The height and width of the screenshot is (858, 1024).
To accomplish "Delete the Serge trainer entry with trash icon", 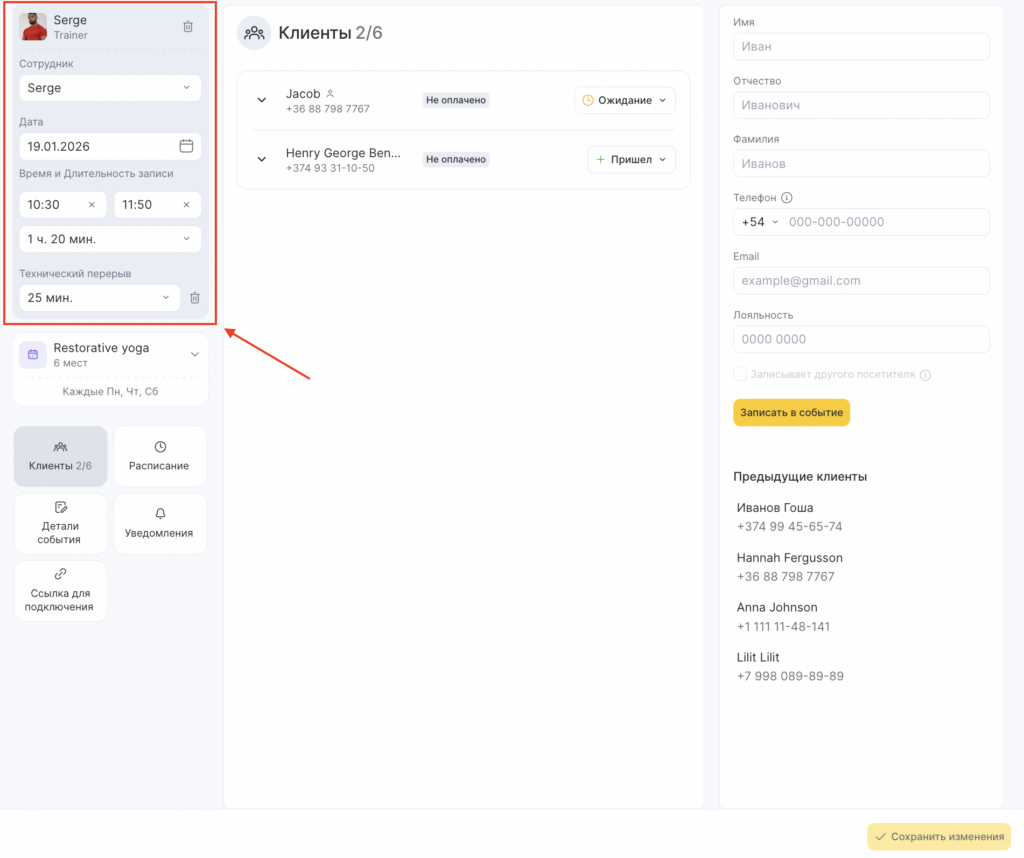I will click(188, 27).
